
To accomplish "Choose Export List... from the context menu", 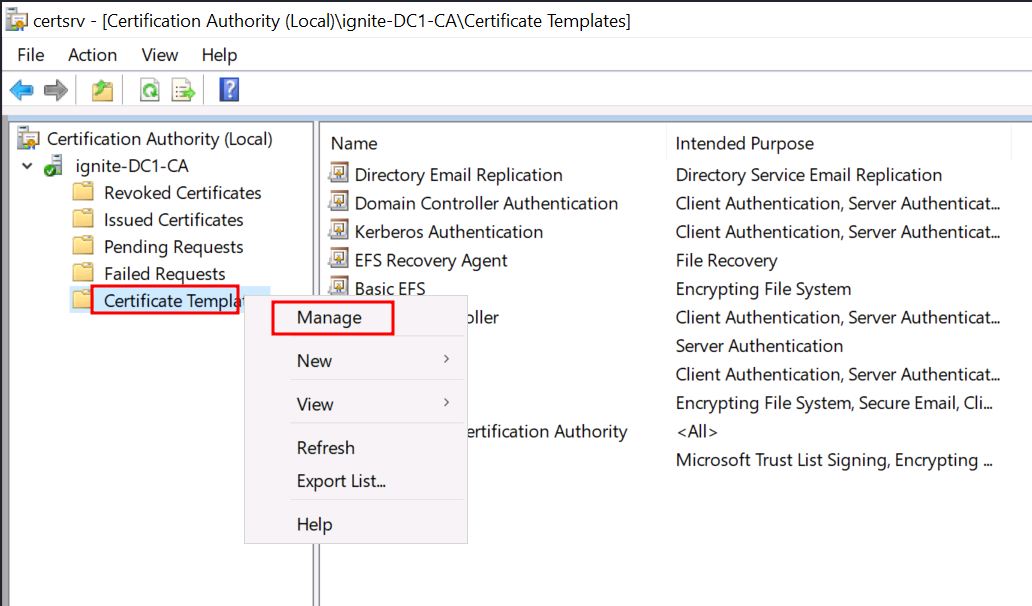I will coord(341,481).
